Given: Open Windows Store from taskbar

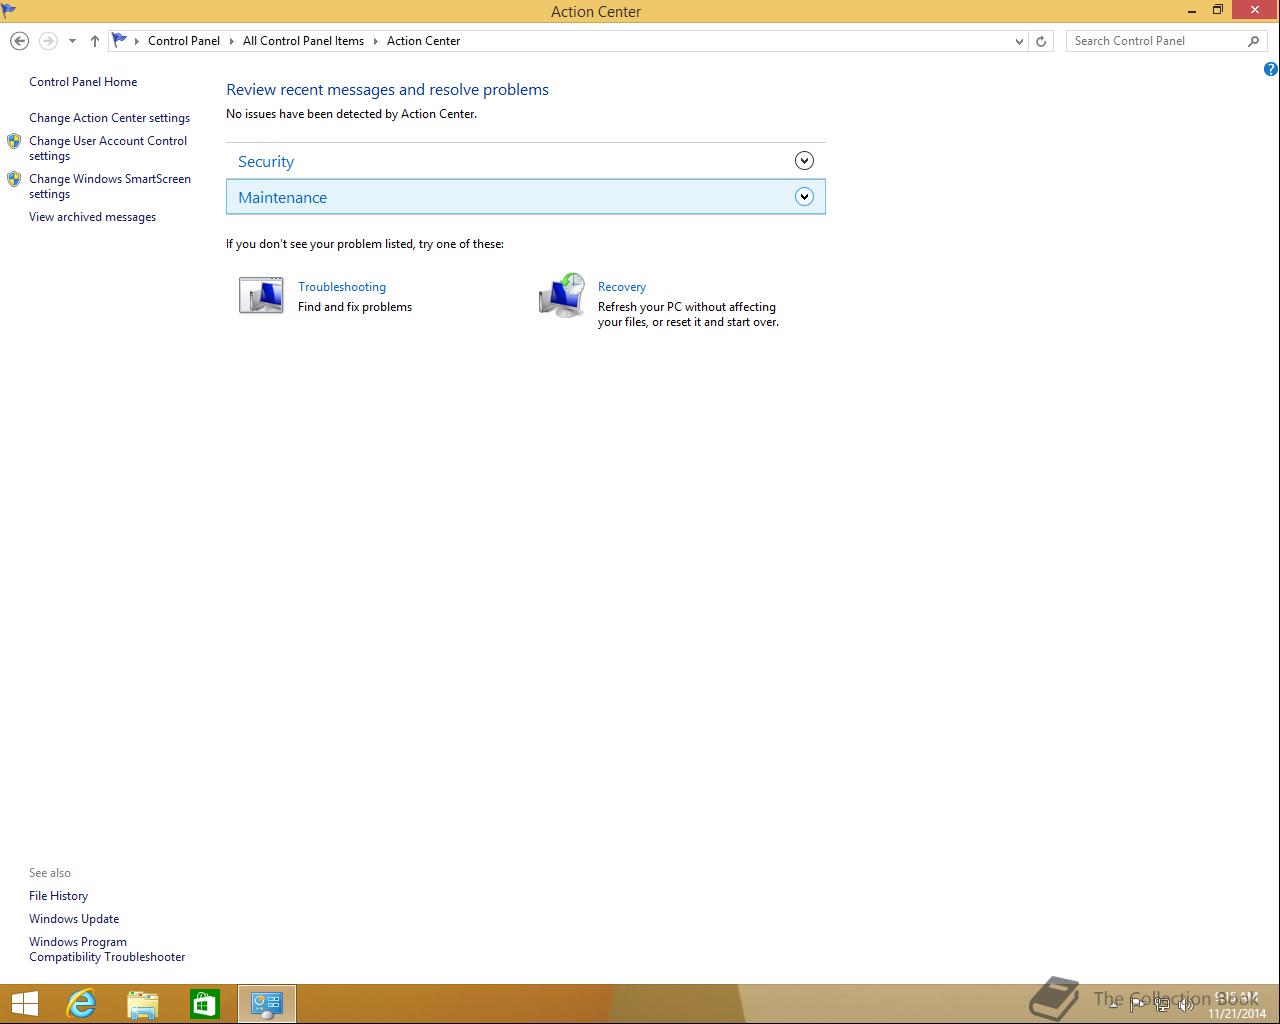Looking at the screenshot, I should point(205,1003).
